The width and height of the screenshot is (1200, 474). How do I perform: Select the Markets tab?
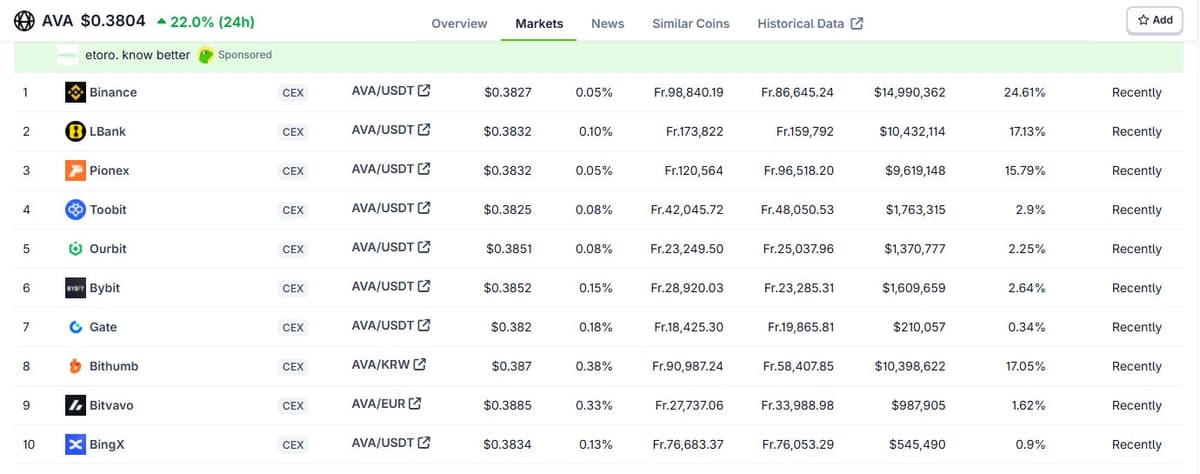(x=539, y=23)
